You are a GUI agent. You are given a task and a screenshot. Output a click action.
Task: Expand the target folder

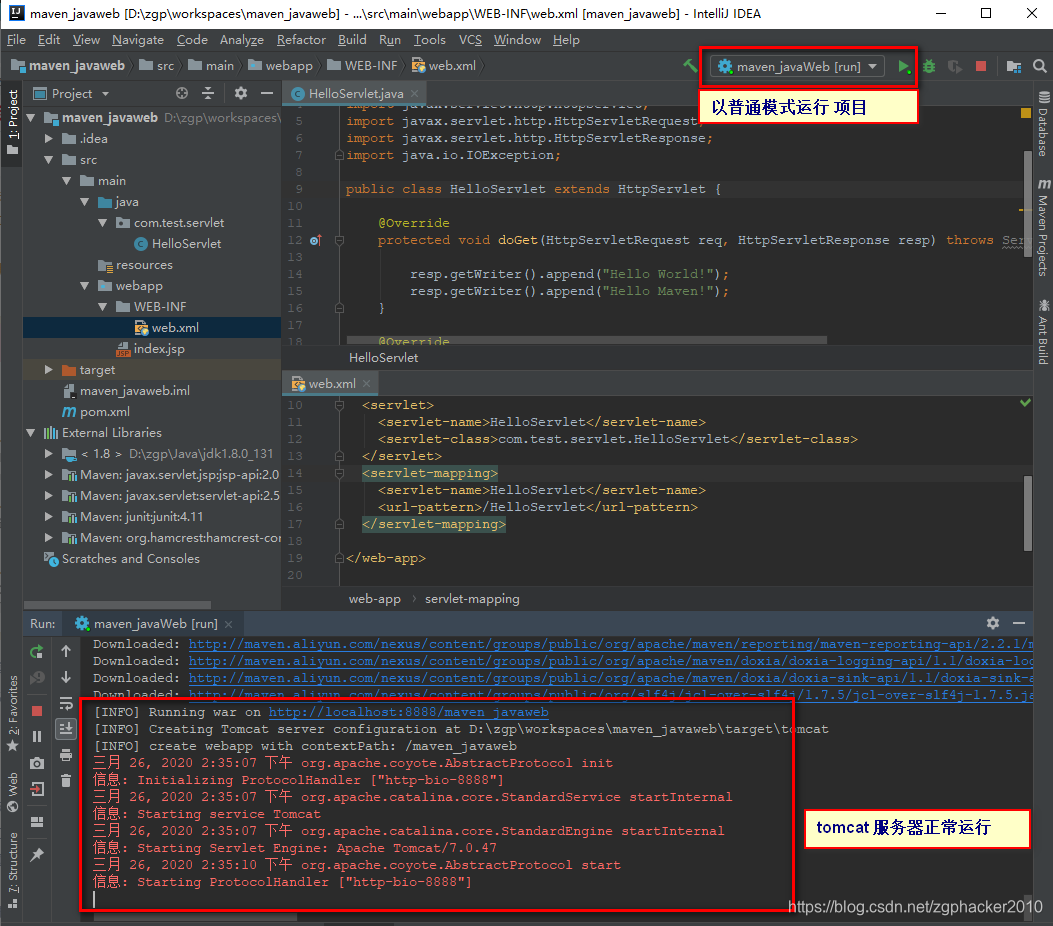(x=48, y=369)
